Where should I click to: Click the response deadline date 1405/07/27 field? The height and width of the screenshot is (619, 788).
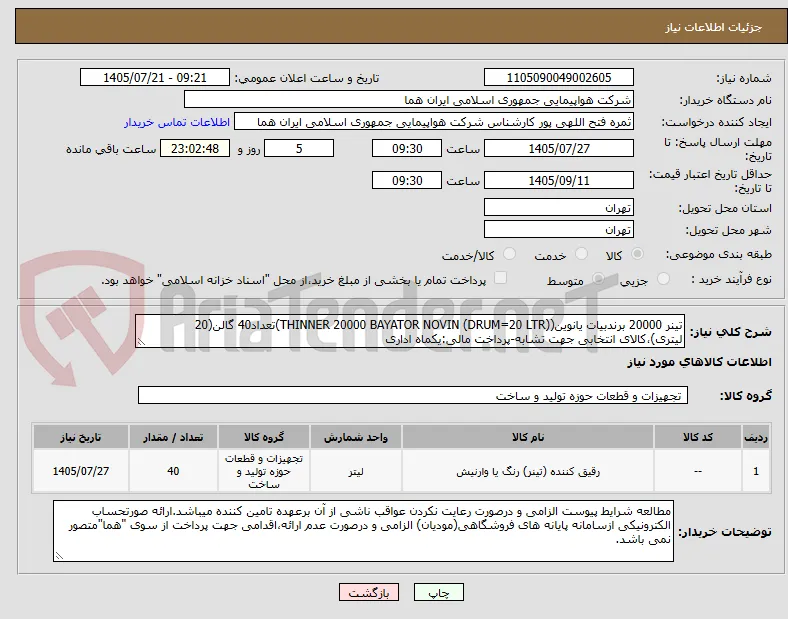[x=559, y=149]
